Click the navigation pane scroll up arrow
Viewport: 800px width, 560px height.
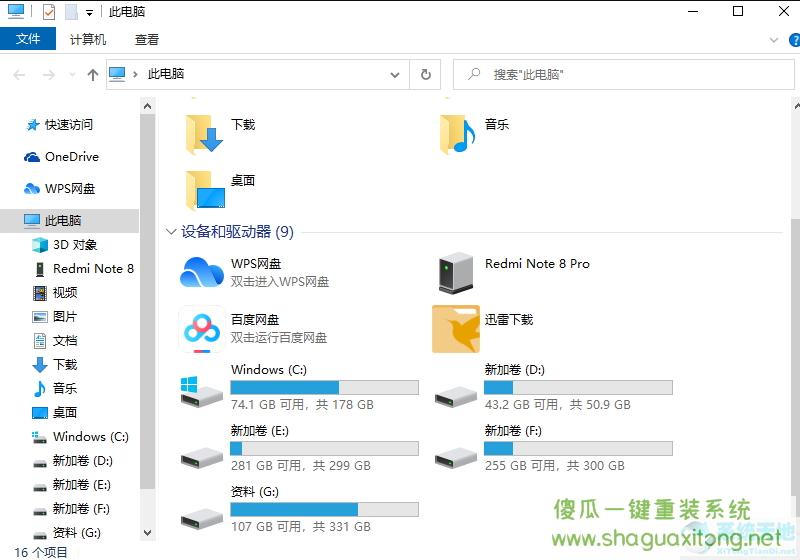[147, 106]
